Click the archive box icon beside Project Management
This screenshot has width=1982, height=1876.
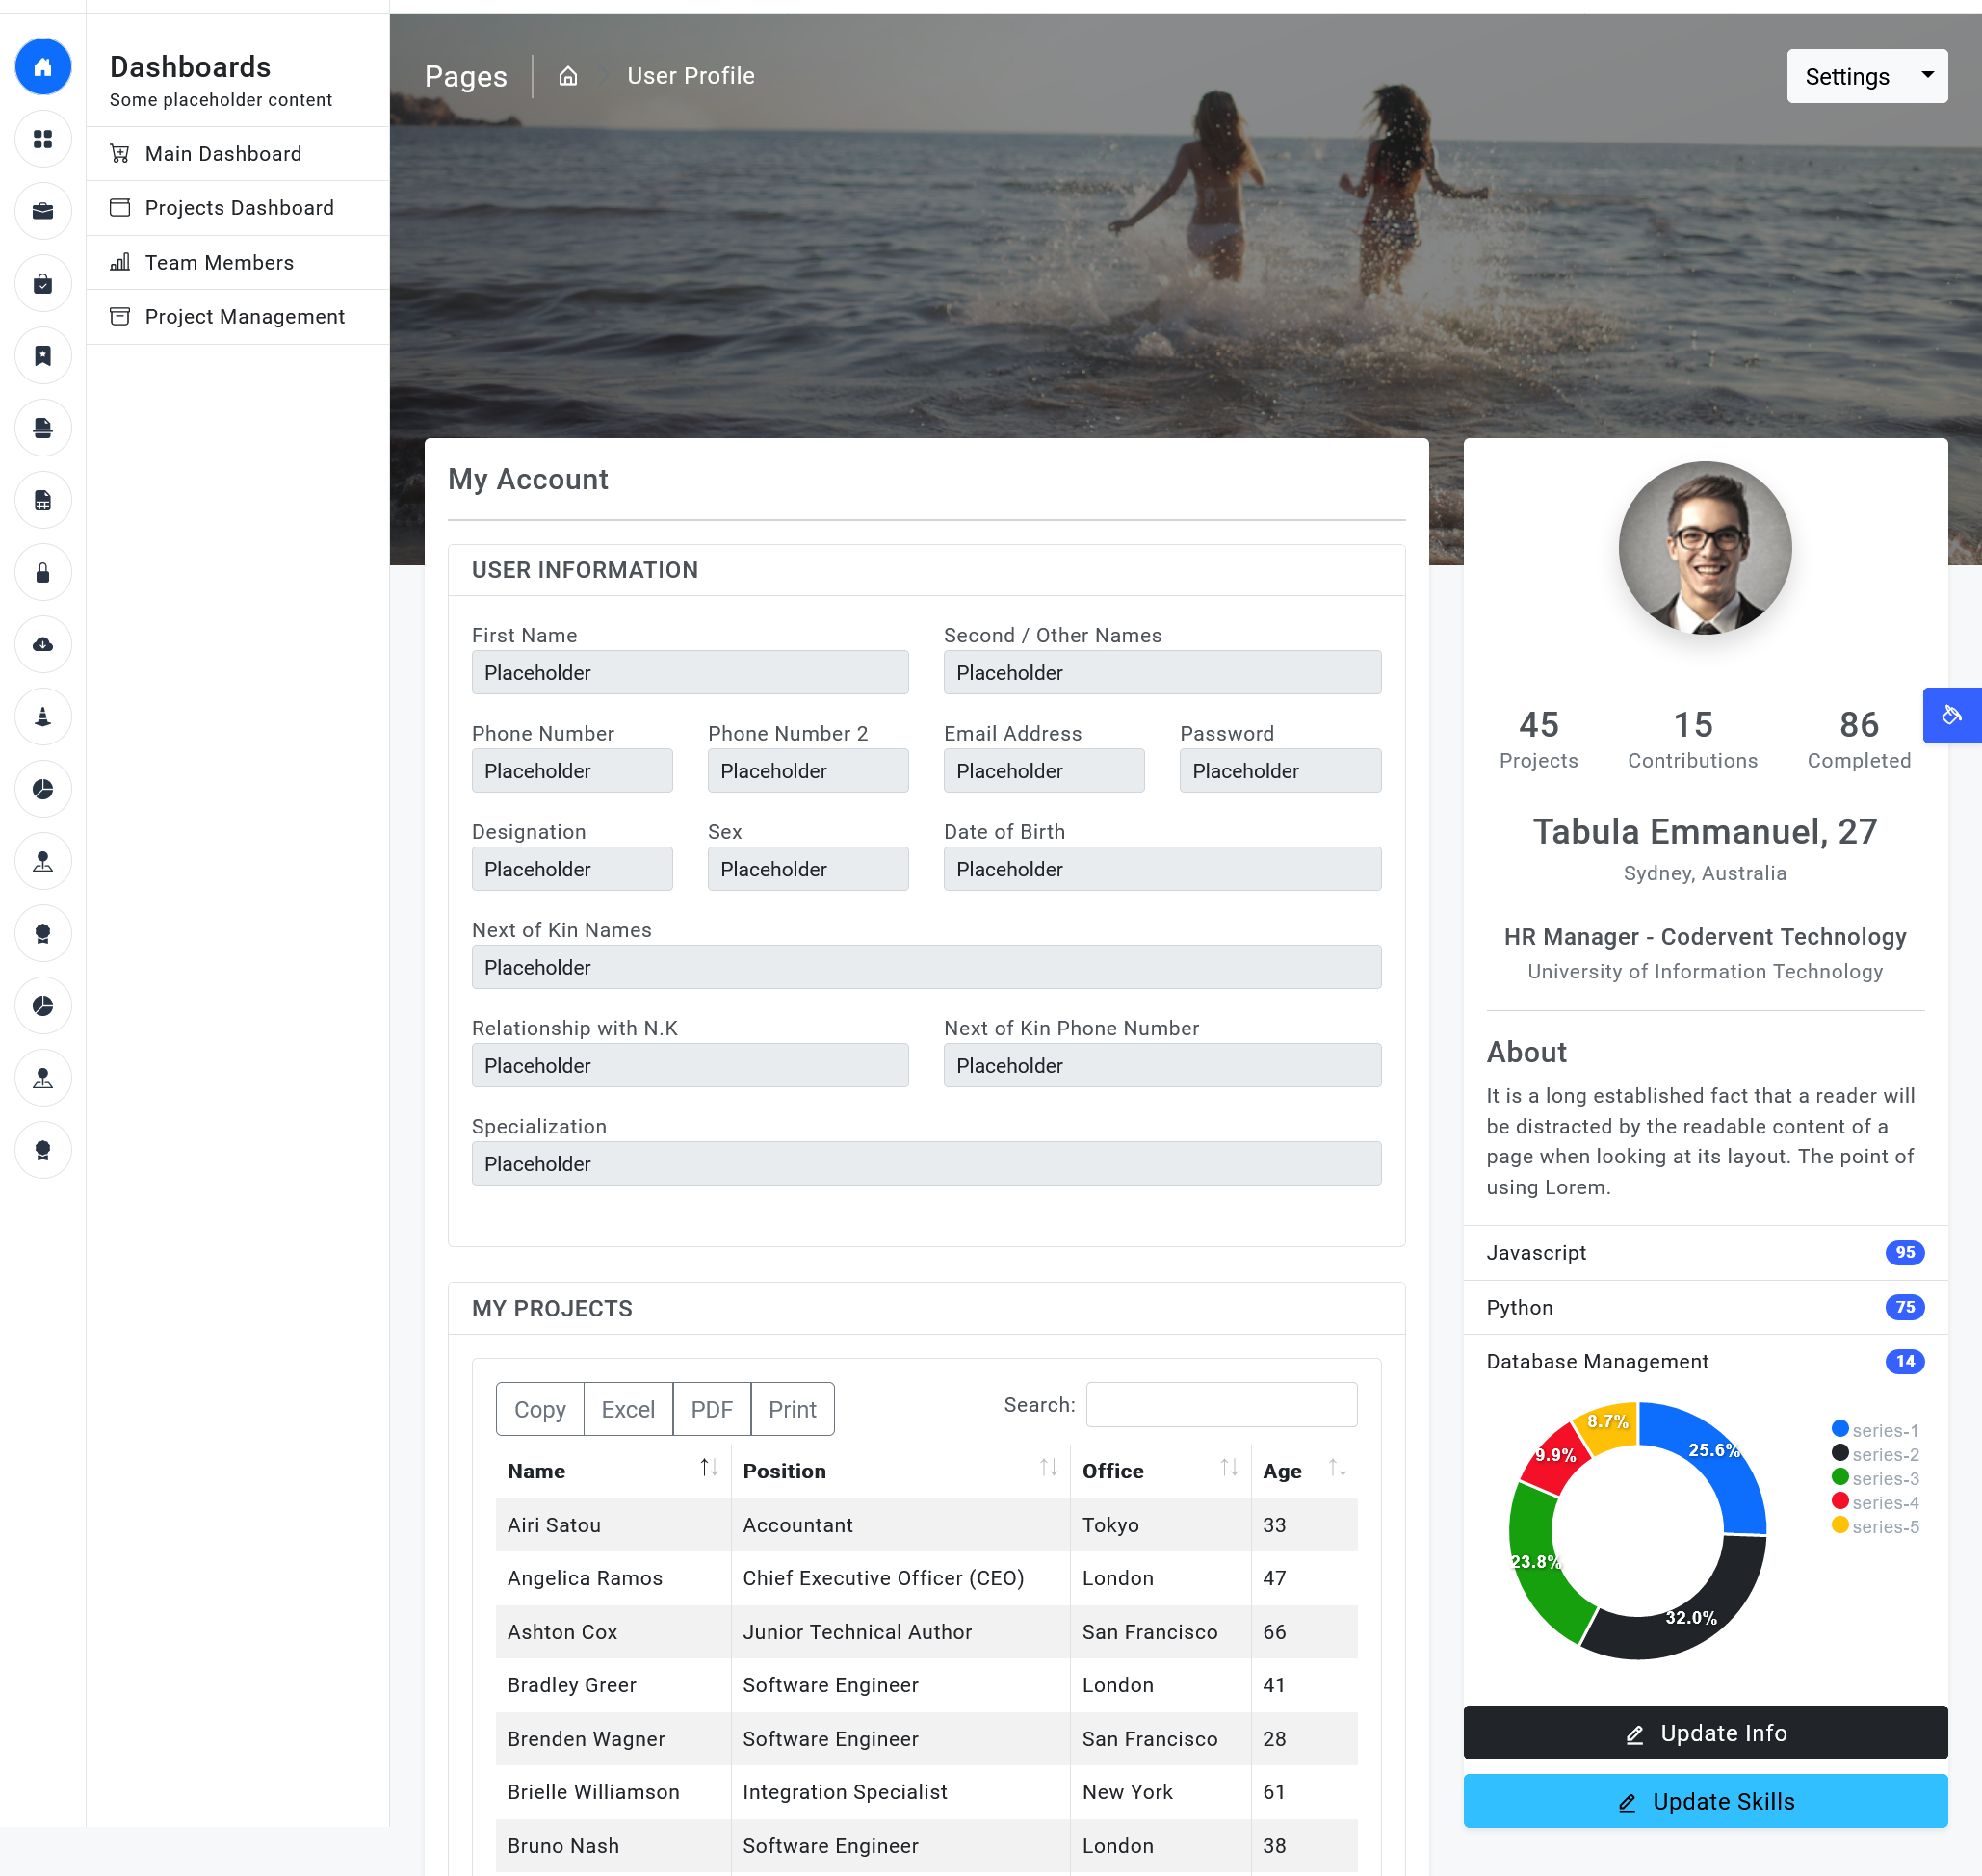(x=120, y=317)
